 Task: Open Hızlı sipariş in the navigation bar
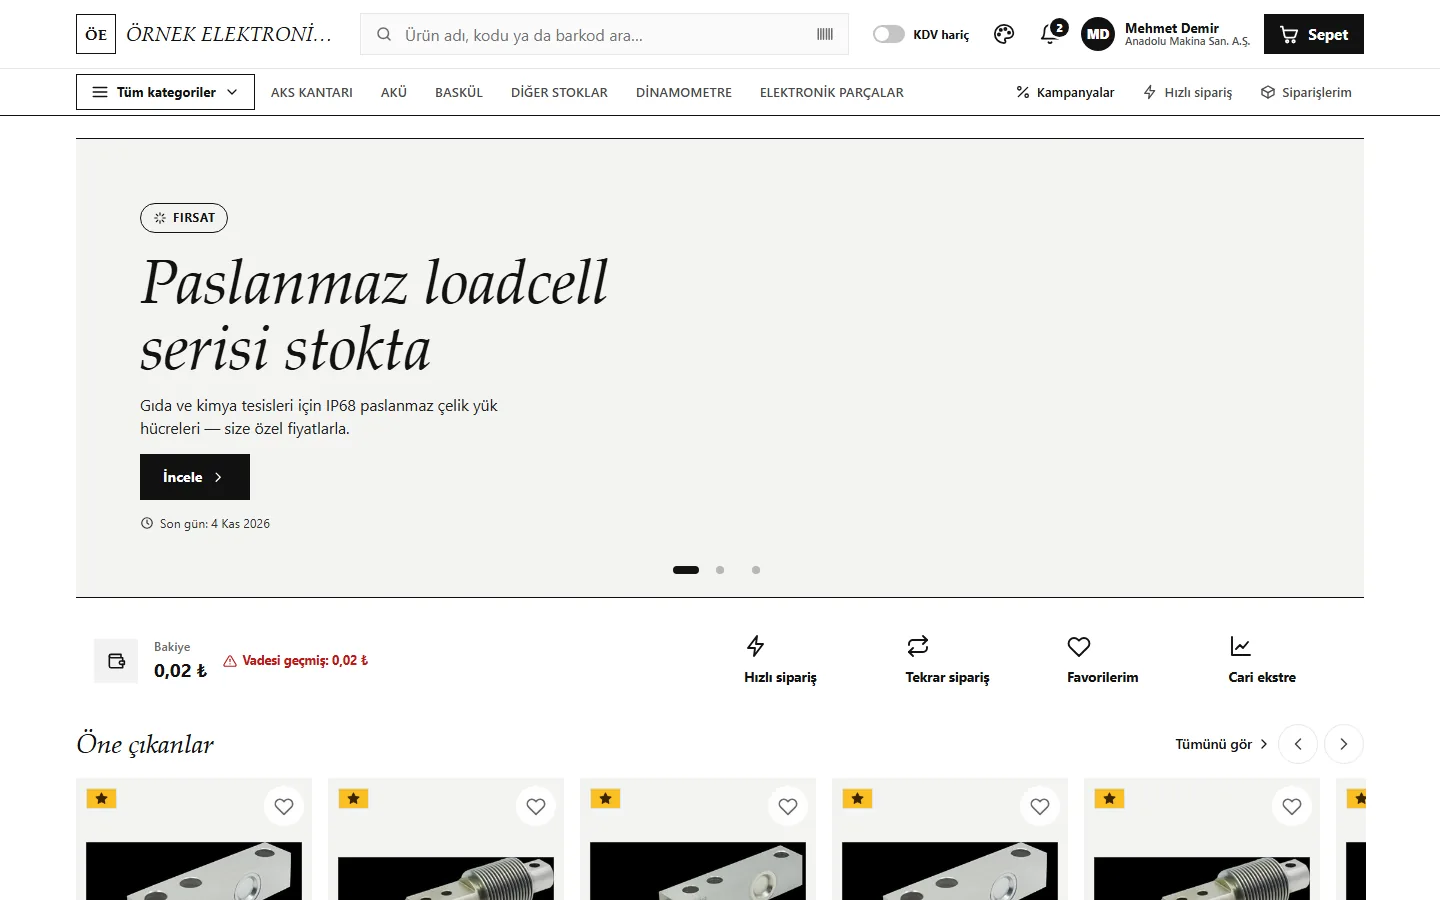(x=1188, y=92)
